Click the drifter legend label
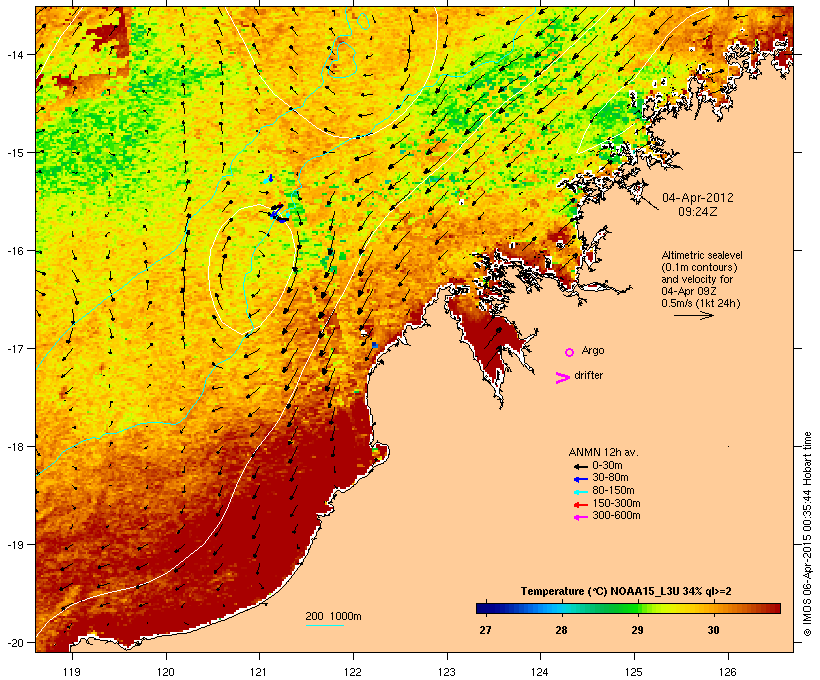Screen dimensions: 820x680 click(588, 375)
